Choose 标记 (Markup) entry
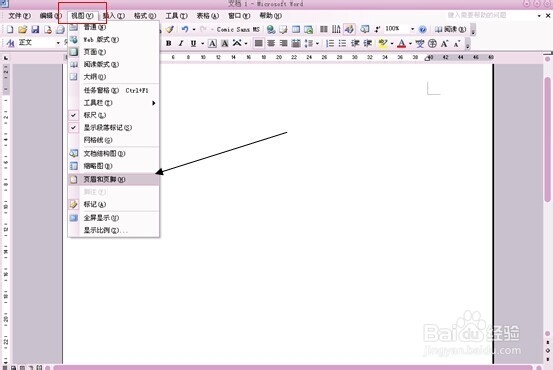Image resolution: width=553 pixels, height=370 pixels. (114, 204)
